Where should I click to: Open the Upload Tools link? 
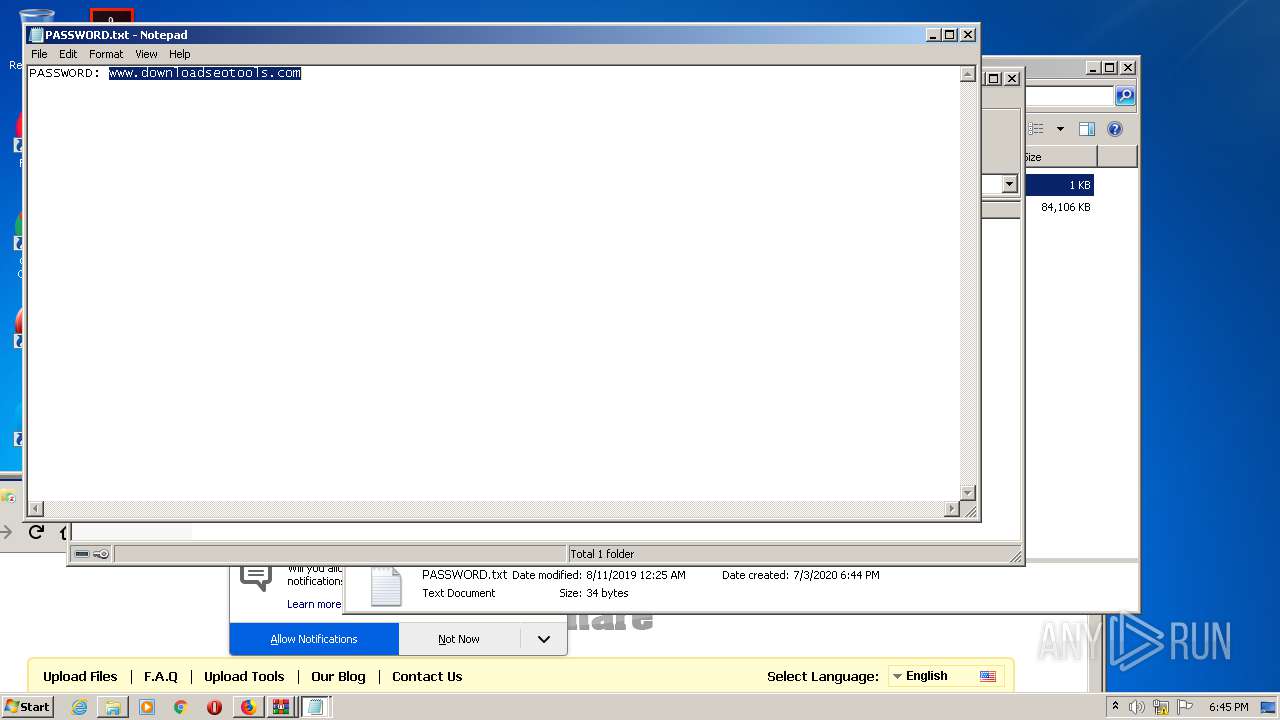click(244, 676)
